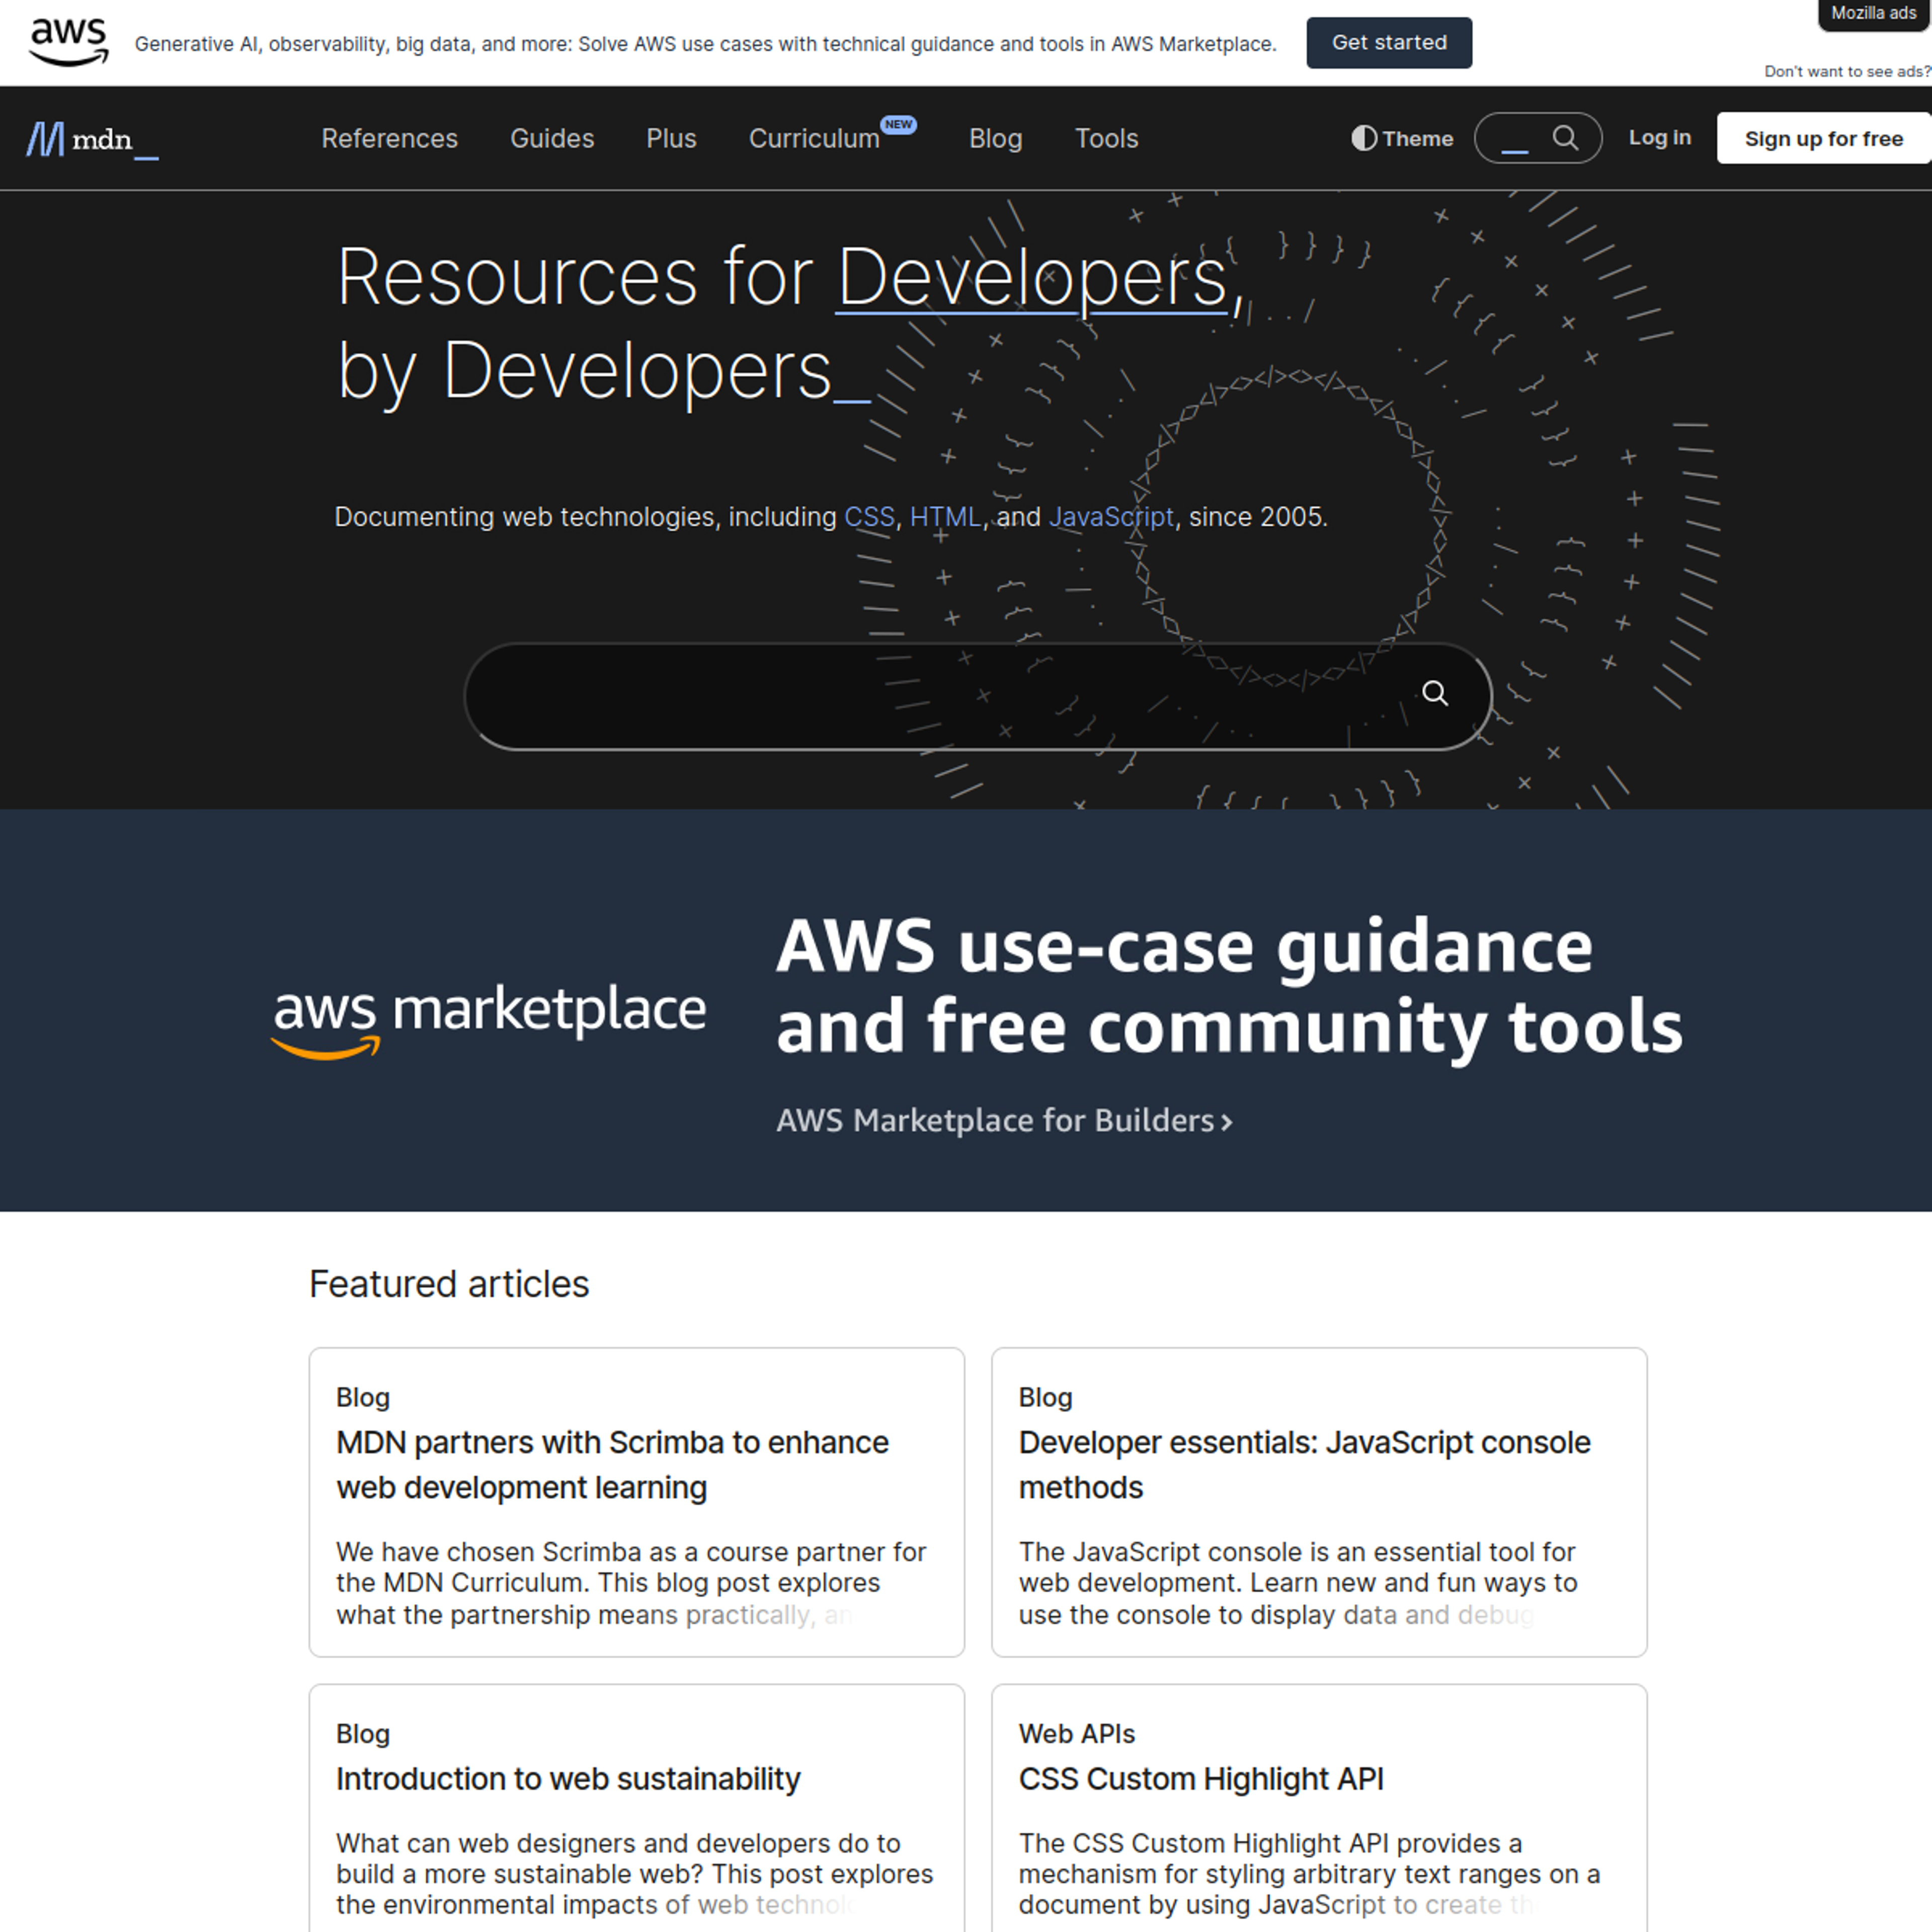This screenshot has width=1932, height=1932.
Task: Click the Web APIs category label
Action: (1076, 1734)
